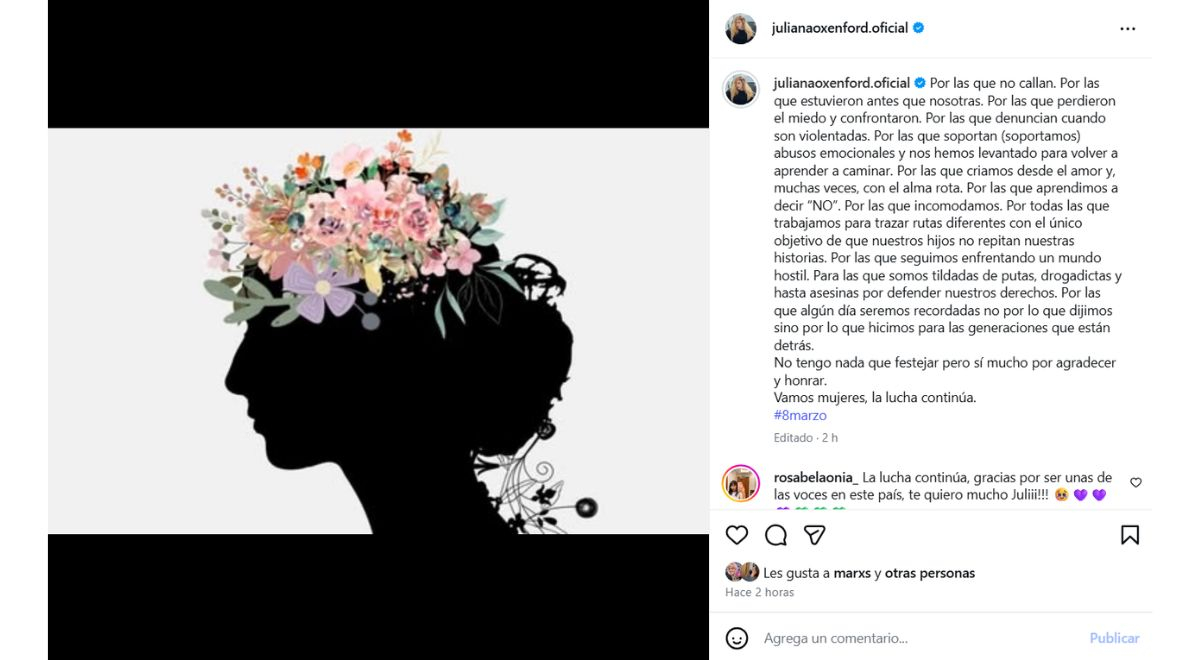Visit rosabelaonia_ profile from the comment

click(x=816, y=477)
